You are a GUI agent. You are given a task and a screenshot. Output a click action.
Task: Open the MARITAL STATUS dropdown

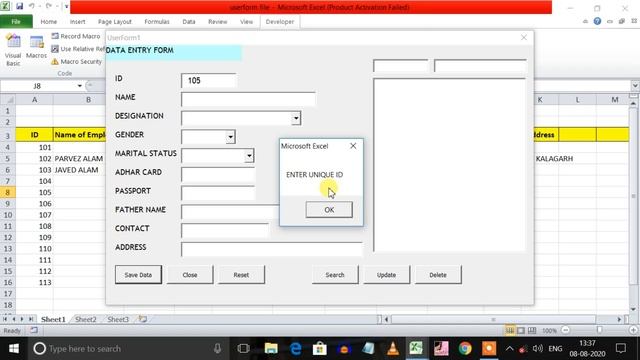tap(249, 156)
